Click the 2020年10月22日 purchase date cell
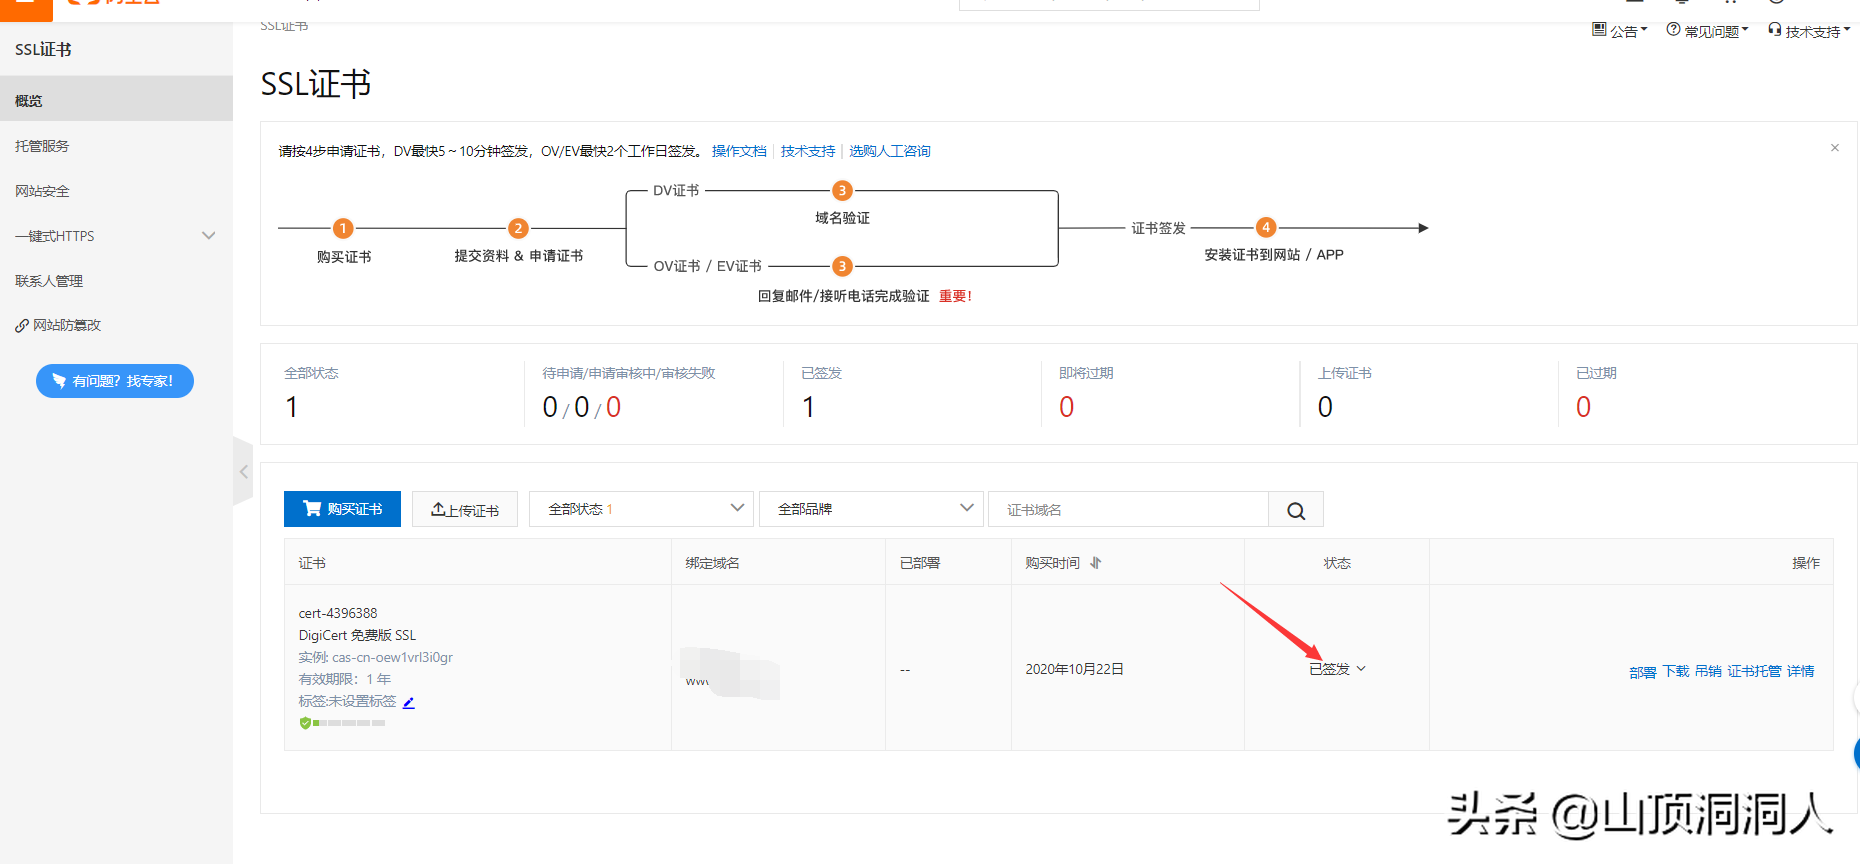Image resolution: width=1860 pixels, height=864 pixels. point(1074,669)
